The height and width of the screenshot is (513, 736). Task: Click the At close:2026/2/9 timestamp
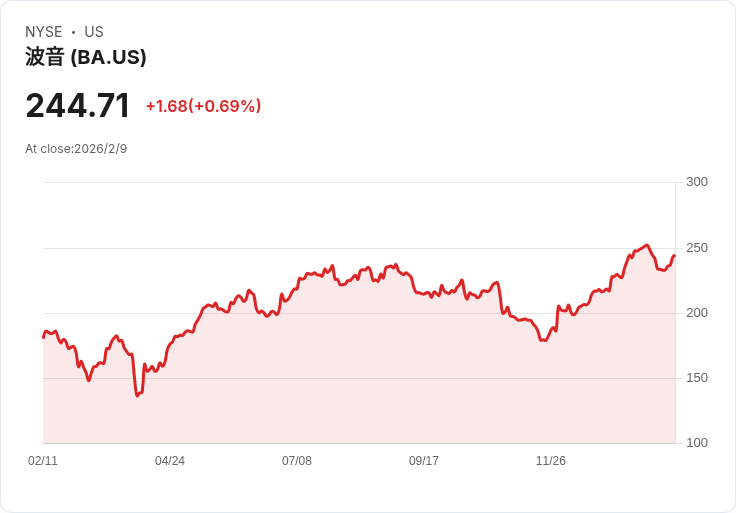[76, 149]
